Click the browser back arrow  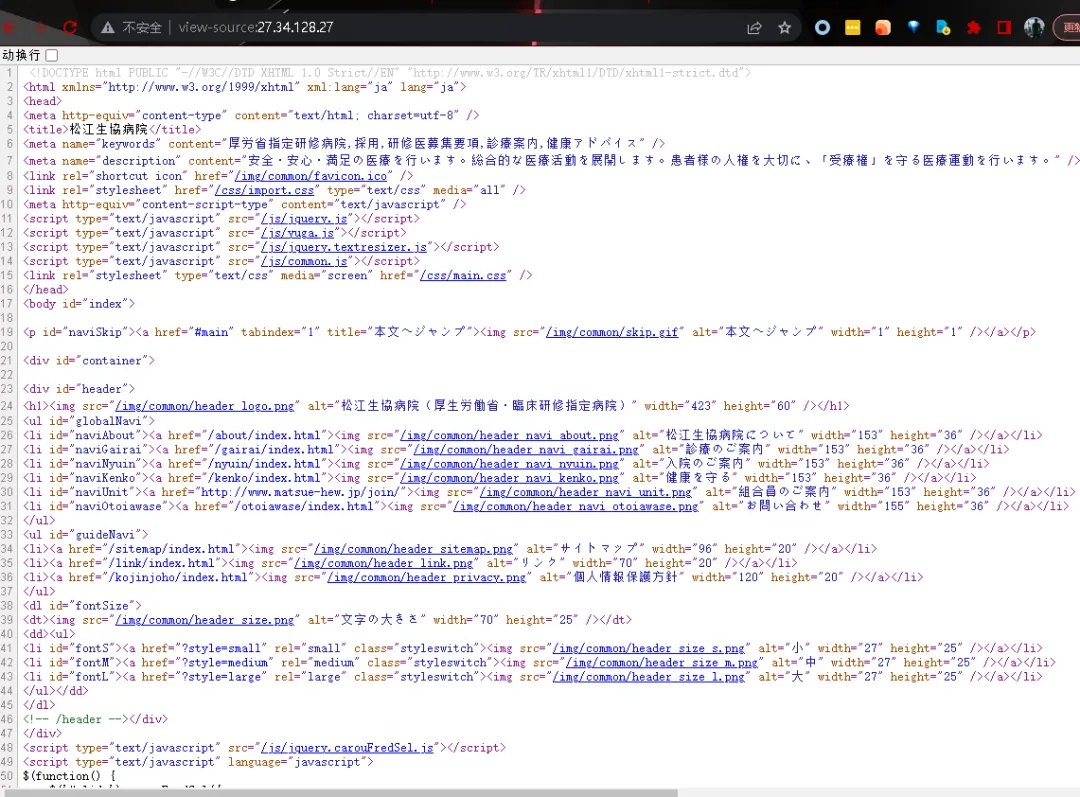(x=8, y=28)
